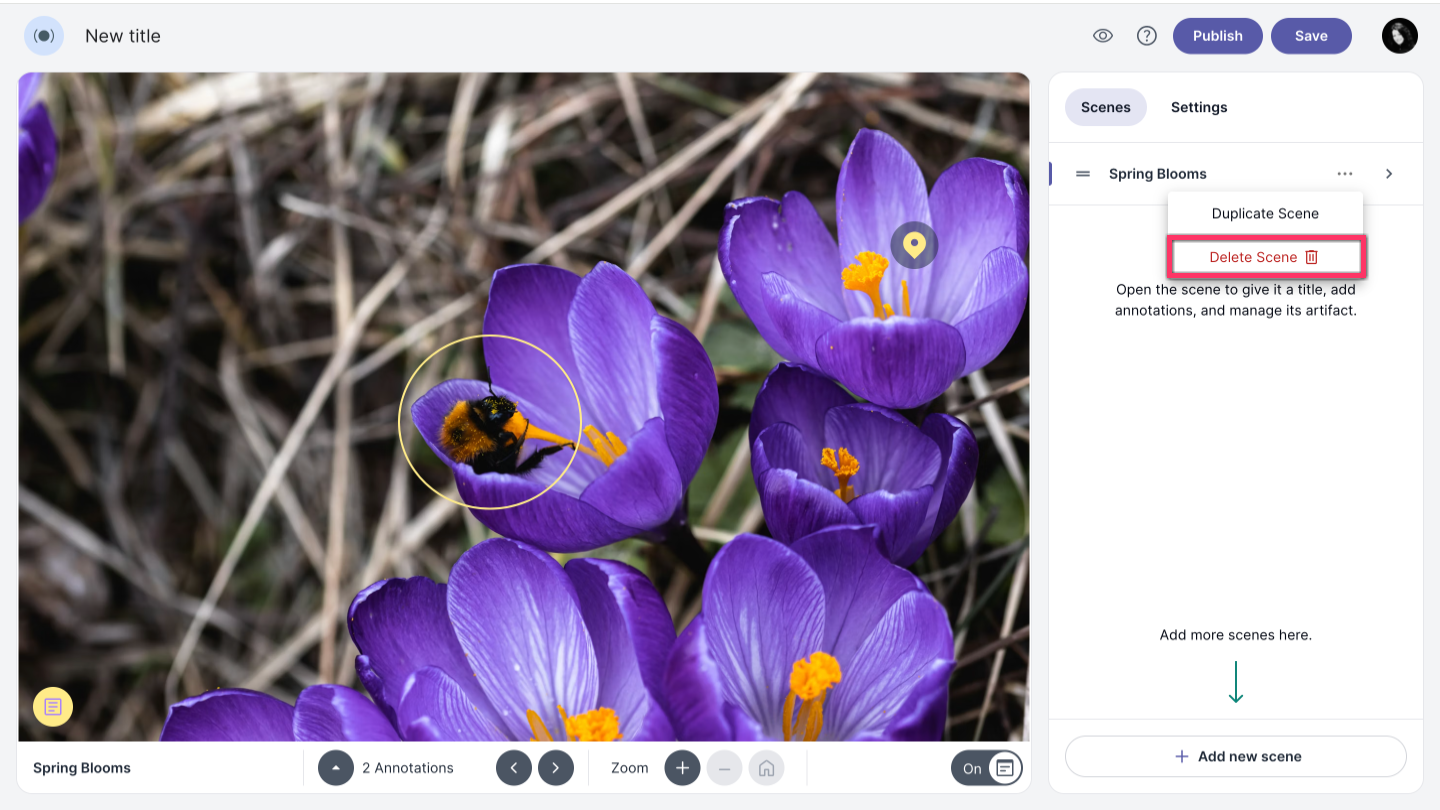Reset zoom with the home icon
The height and width of the screenshot is (810, 1440).
coord(766,768)
